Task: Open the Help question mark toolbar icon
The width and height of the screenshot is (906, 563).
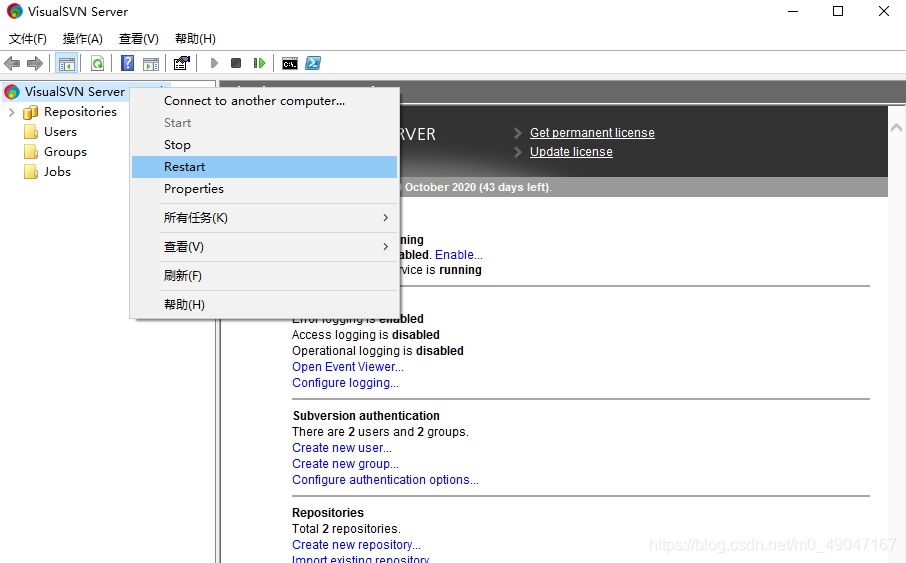Action: pyautogui.click(x=127, y=63)
